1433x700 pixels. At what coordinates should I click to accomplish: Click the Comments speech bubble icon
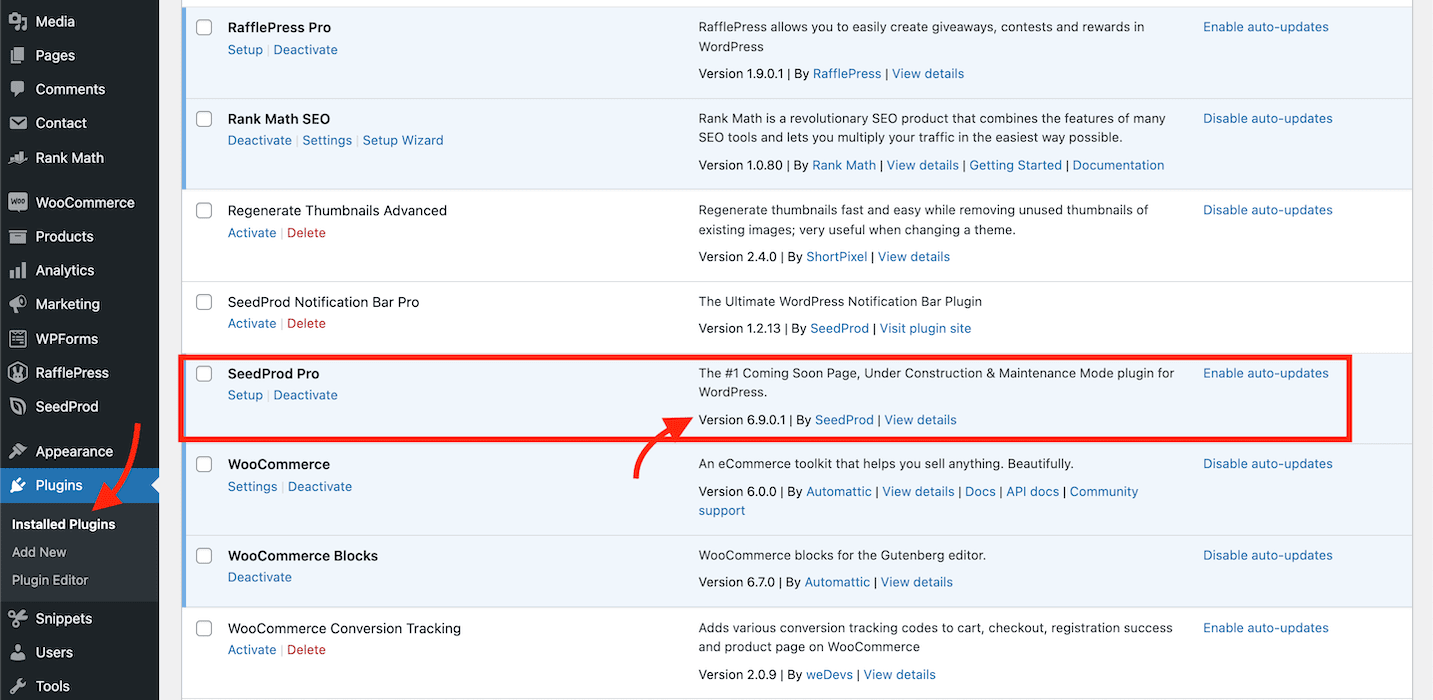(17, 89)
